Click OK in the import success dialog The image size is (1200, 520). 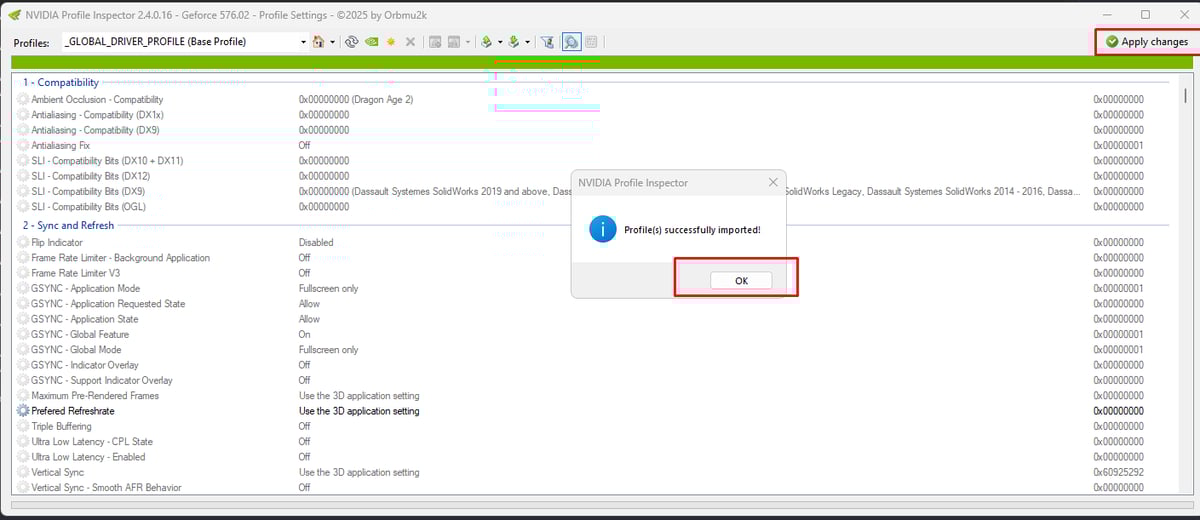point(741,281)
